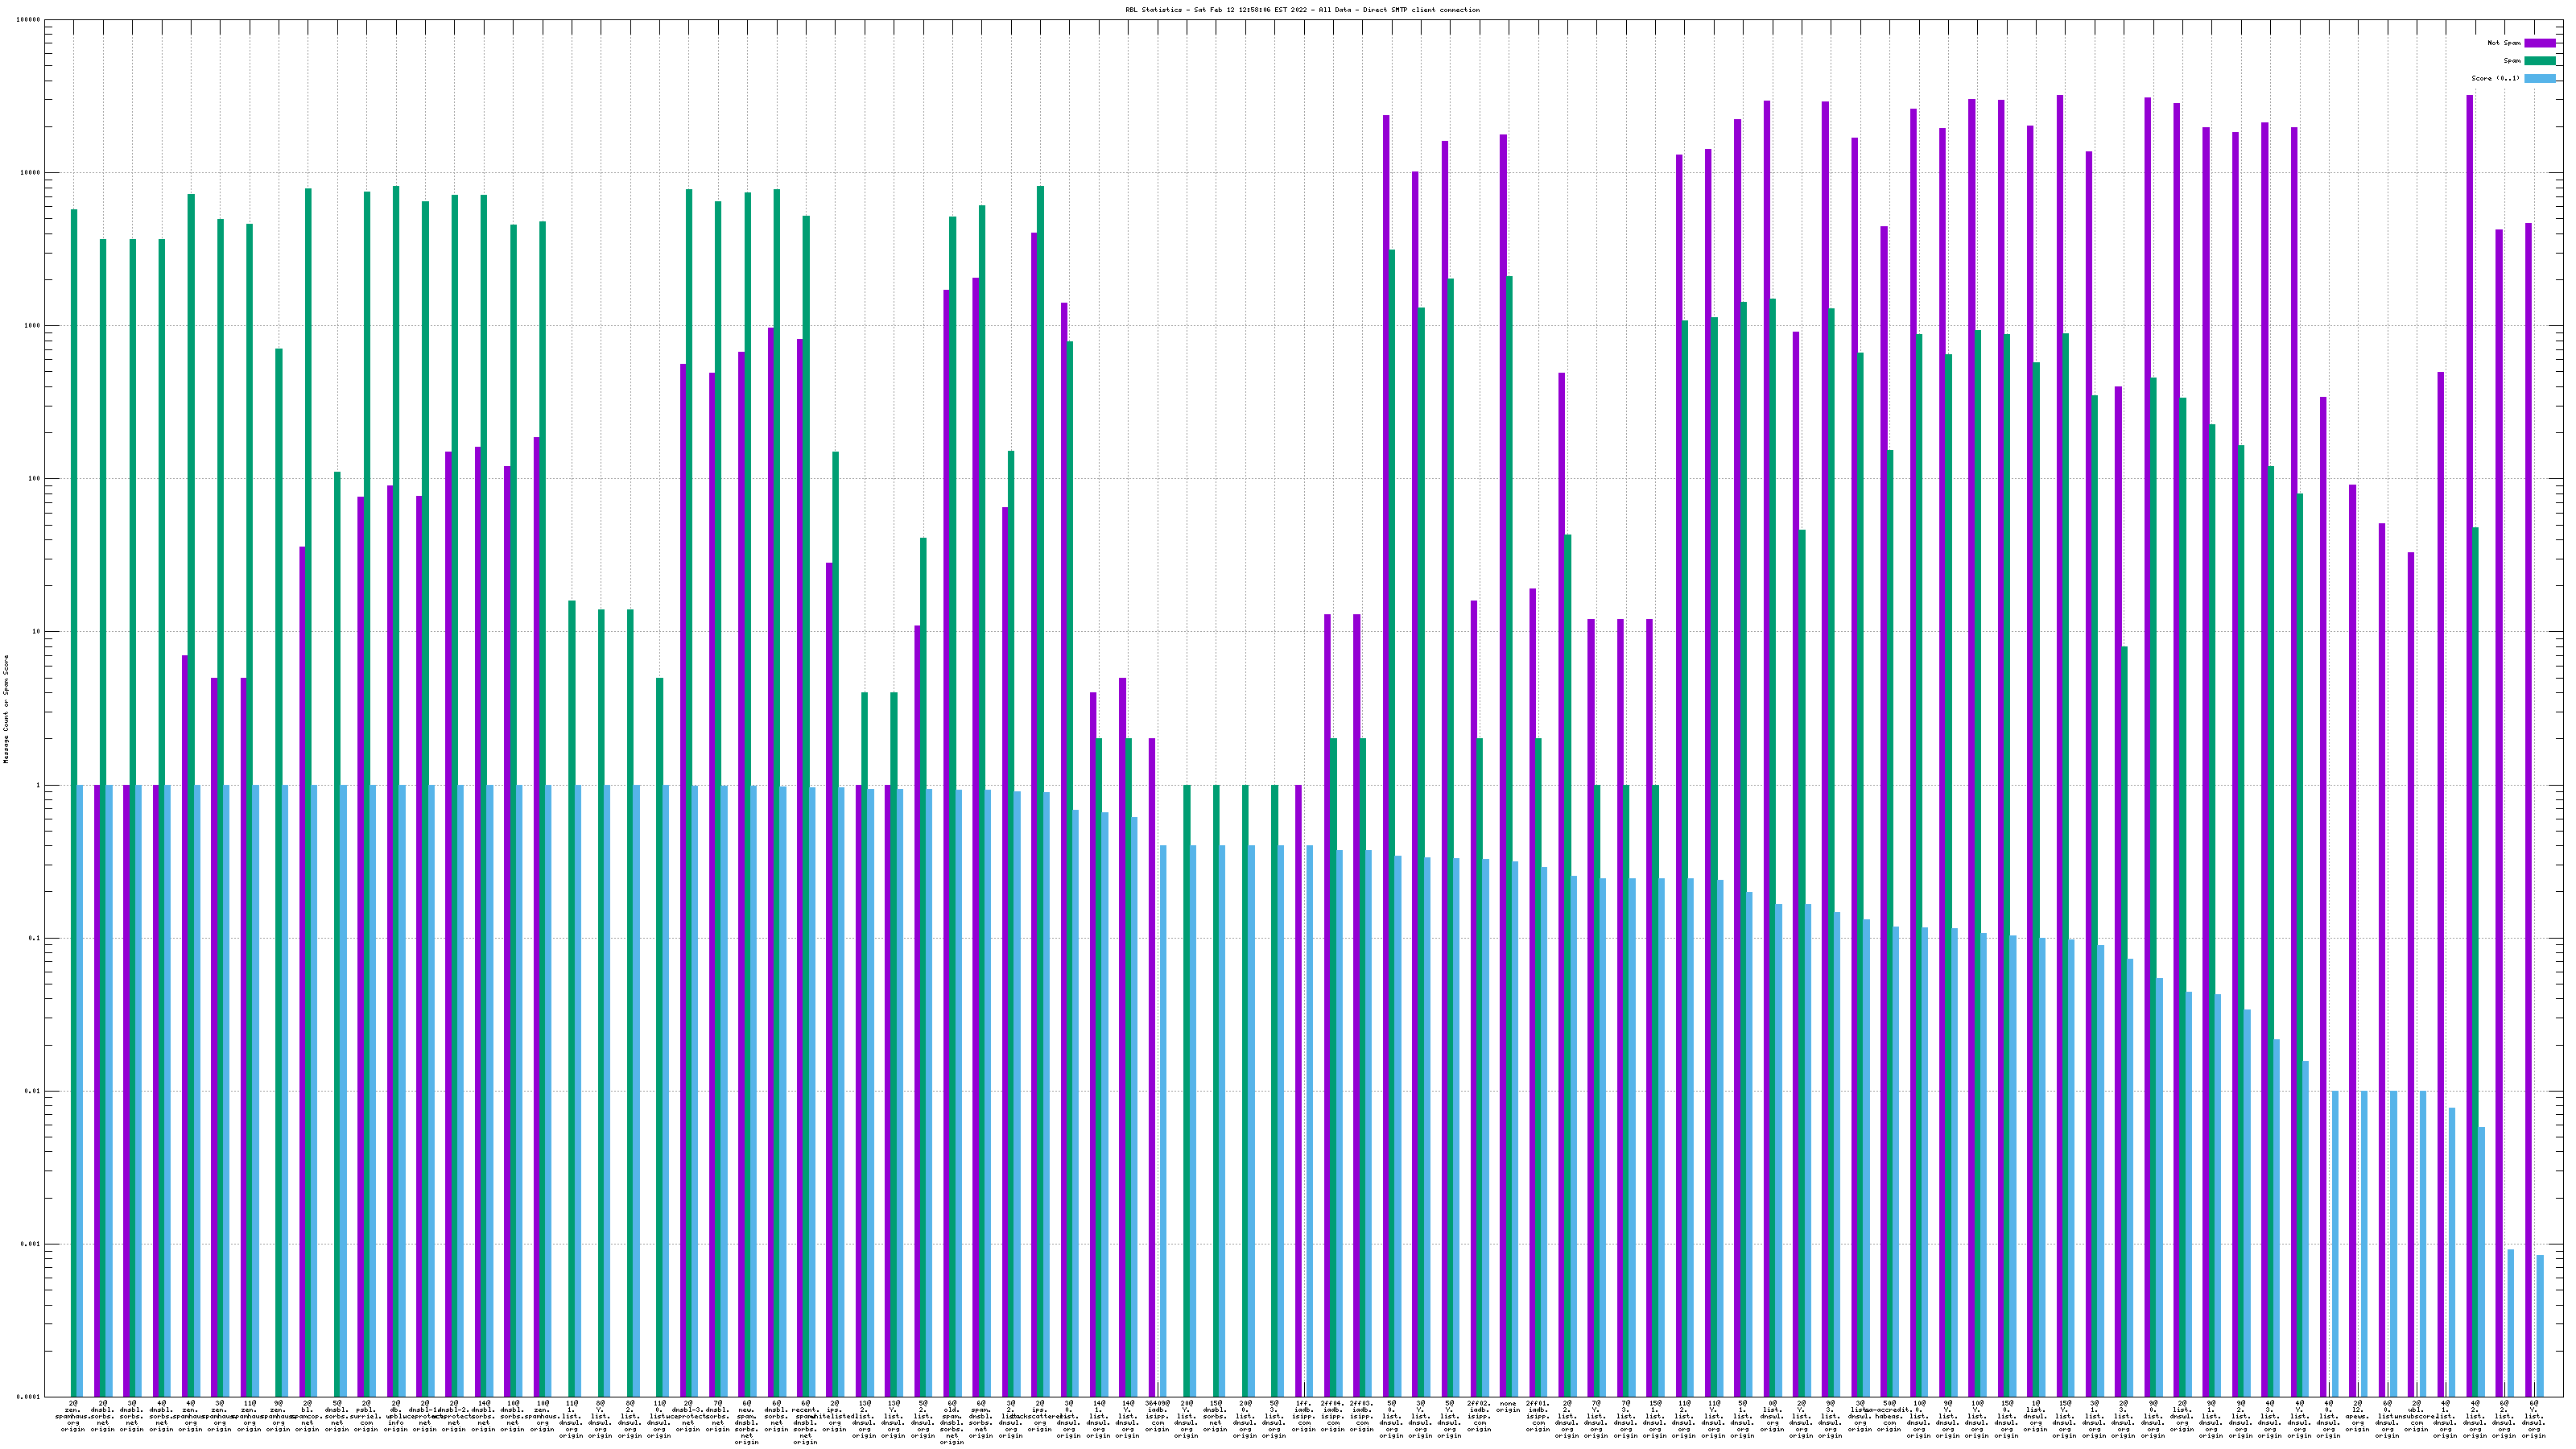Click the 0.0001 y-axis tick label

pos(28,1397)
